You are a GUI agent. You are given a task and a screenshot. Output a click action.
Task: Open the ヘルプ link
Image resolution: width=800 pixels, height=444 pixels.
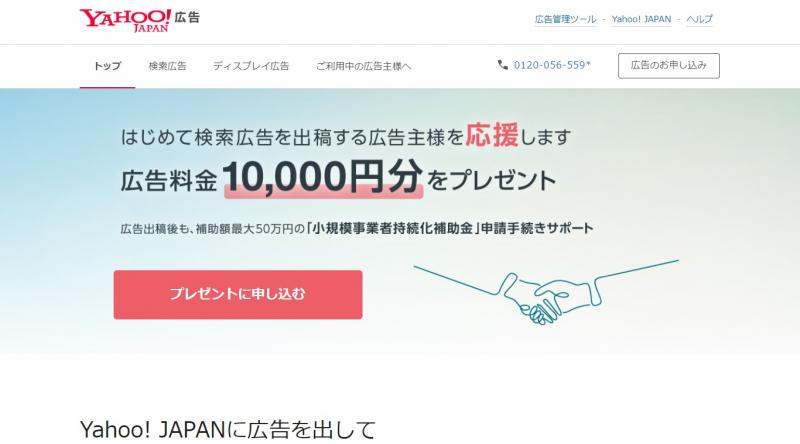[x=699, y=19]
